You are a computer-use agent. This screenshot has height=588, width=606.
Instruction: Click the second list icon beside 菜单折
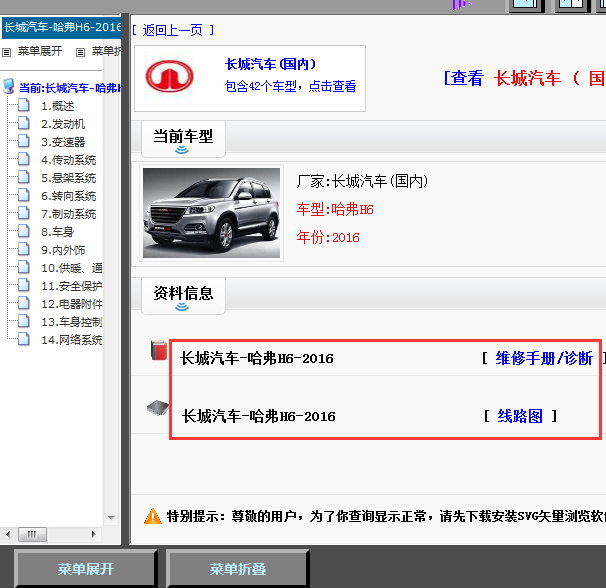80,52
